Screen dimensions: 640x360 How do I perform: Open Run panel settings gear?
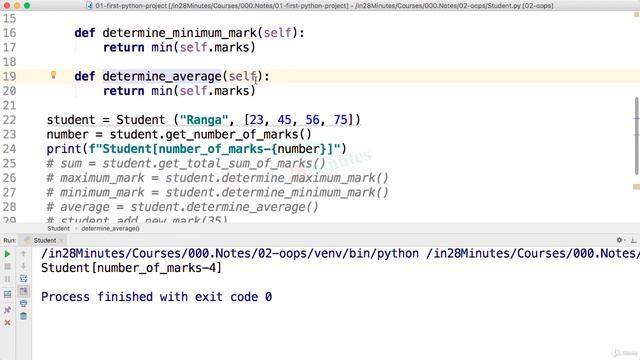tap(620, 240)
